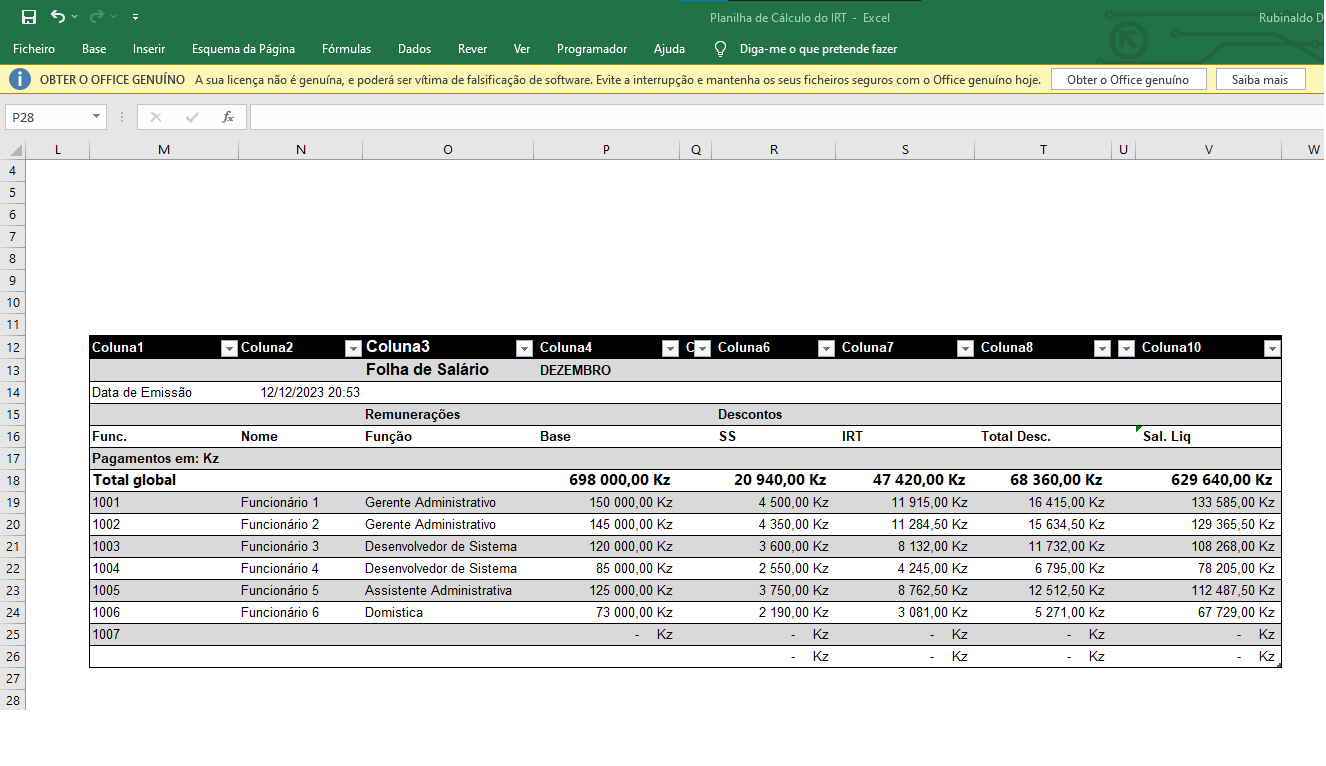Open filter dropdown in column Q header

pyautogui.click(x=702, y=348)
